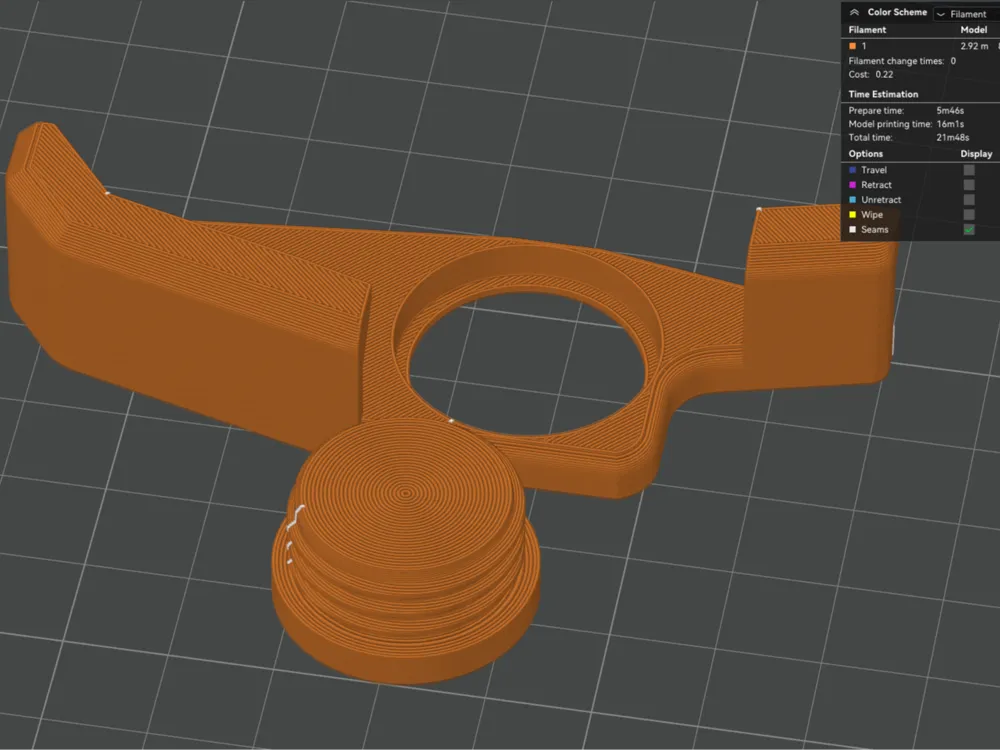Enable the Retract display checkbox

pyautogui.click(x=968, y=185)
